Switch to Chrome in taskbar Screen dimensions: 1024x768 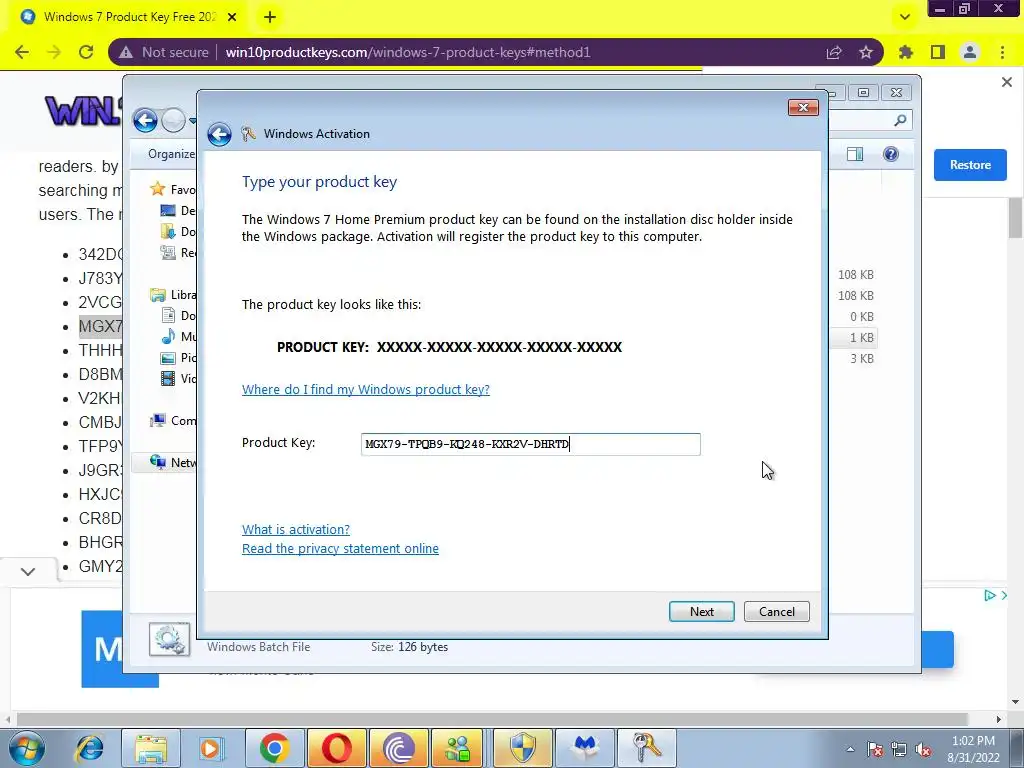tap(275, 748)
